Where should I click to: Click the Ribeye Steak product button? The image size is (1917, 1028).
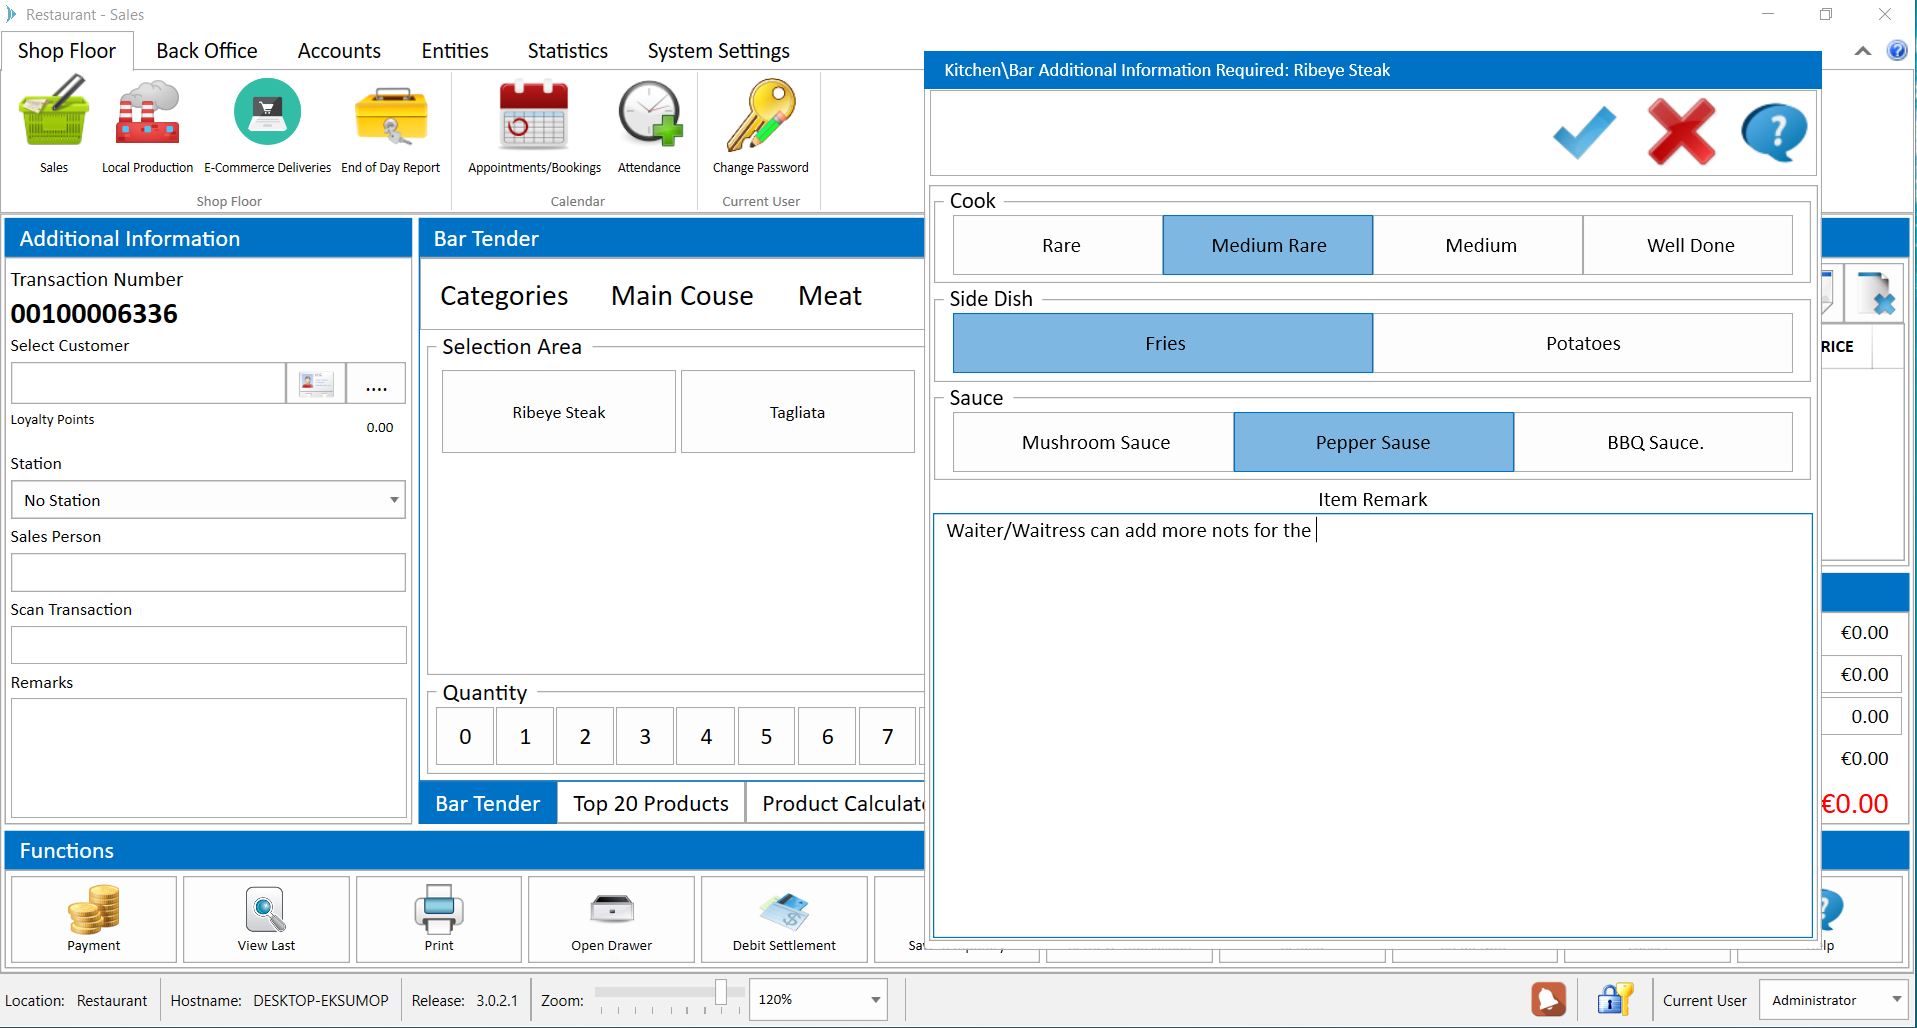[x=559, y=412]
